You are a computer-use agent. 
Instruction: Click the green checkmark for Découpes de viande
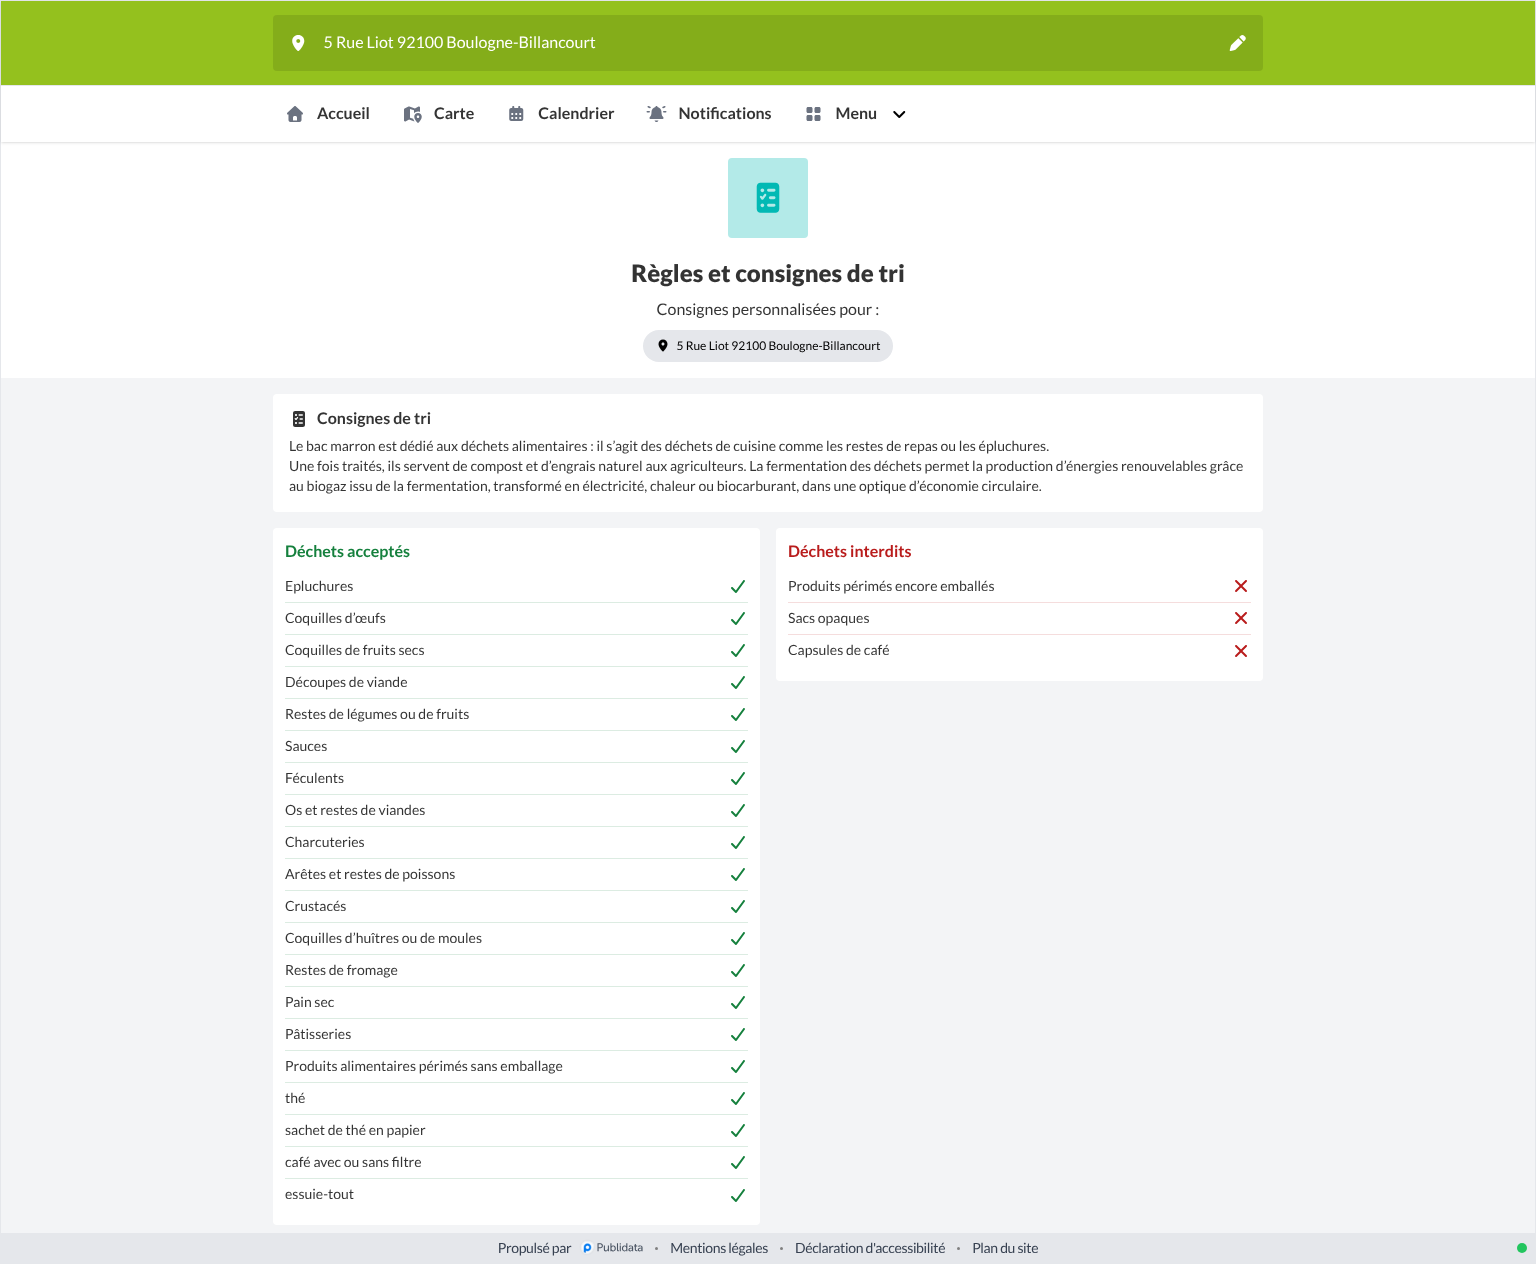point(738,683)
